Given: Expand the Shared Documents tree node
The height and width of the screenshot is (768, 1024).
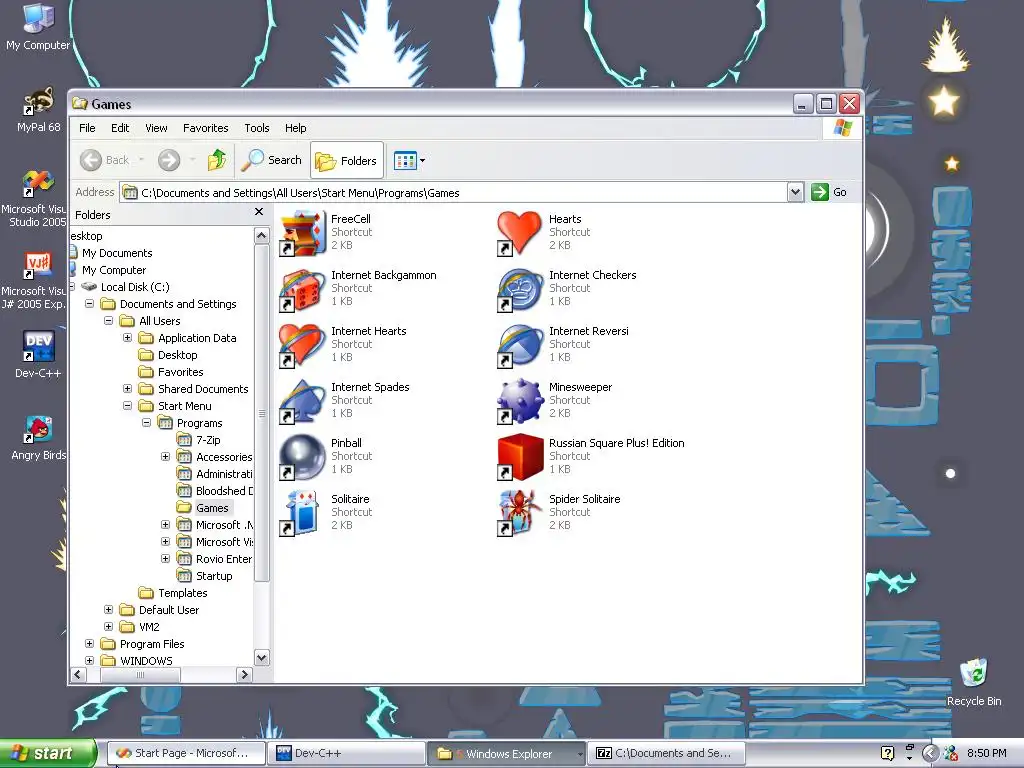Looking at the screenshot, I should click(x=127, y=389).
